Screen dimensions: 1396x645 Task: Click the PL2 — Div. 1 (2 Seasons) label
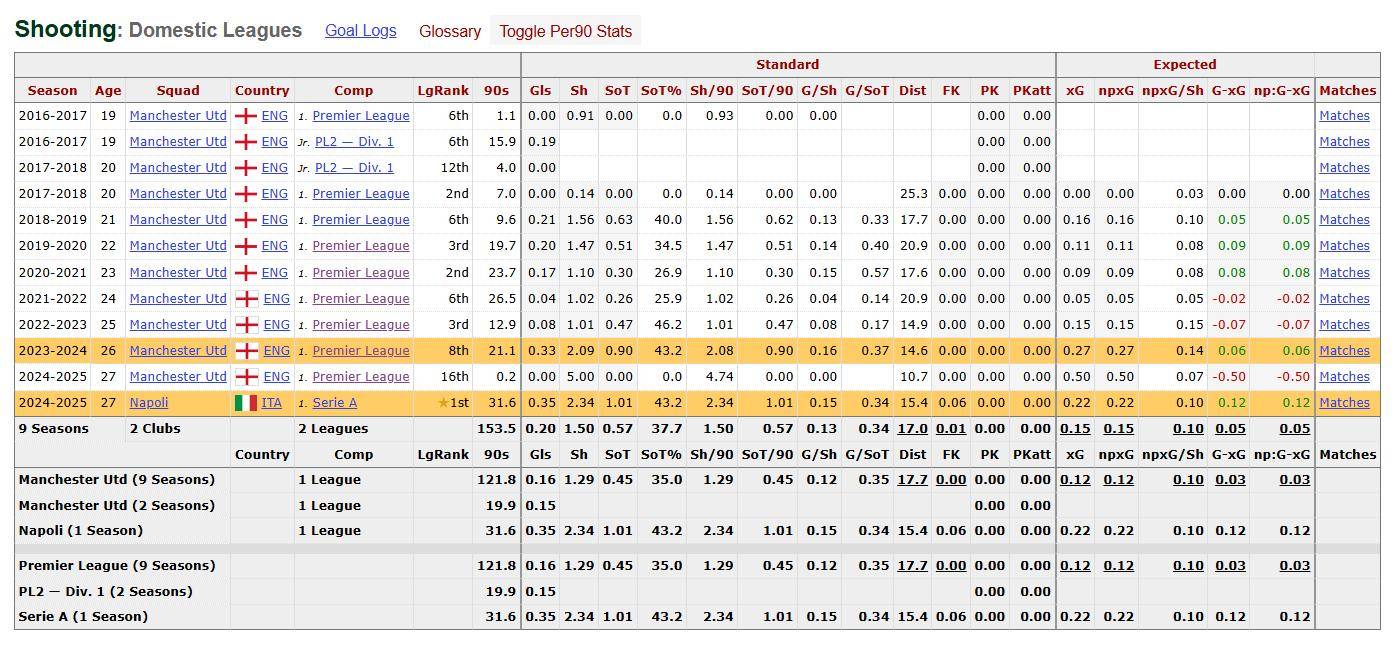pos(104,591)
